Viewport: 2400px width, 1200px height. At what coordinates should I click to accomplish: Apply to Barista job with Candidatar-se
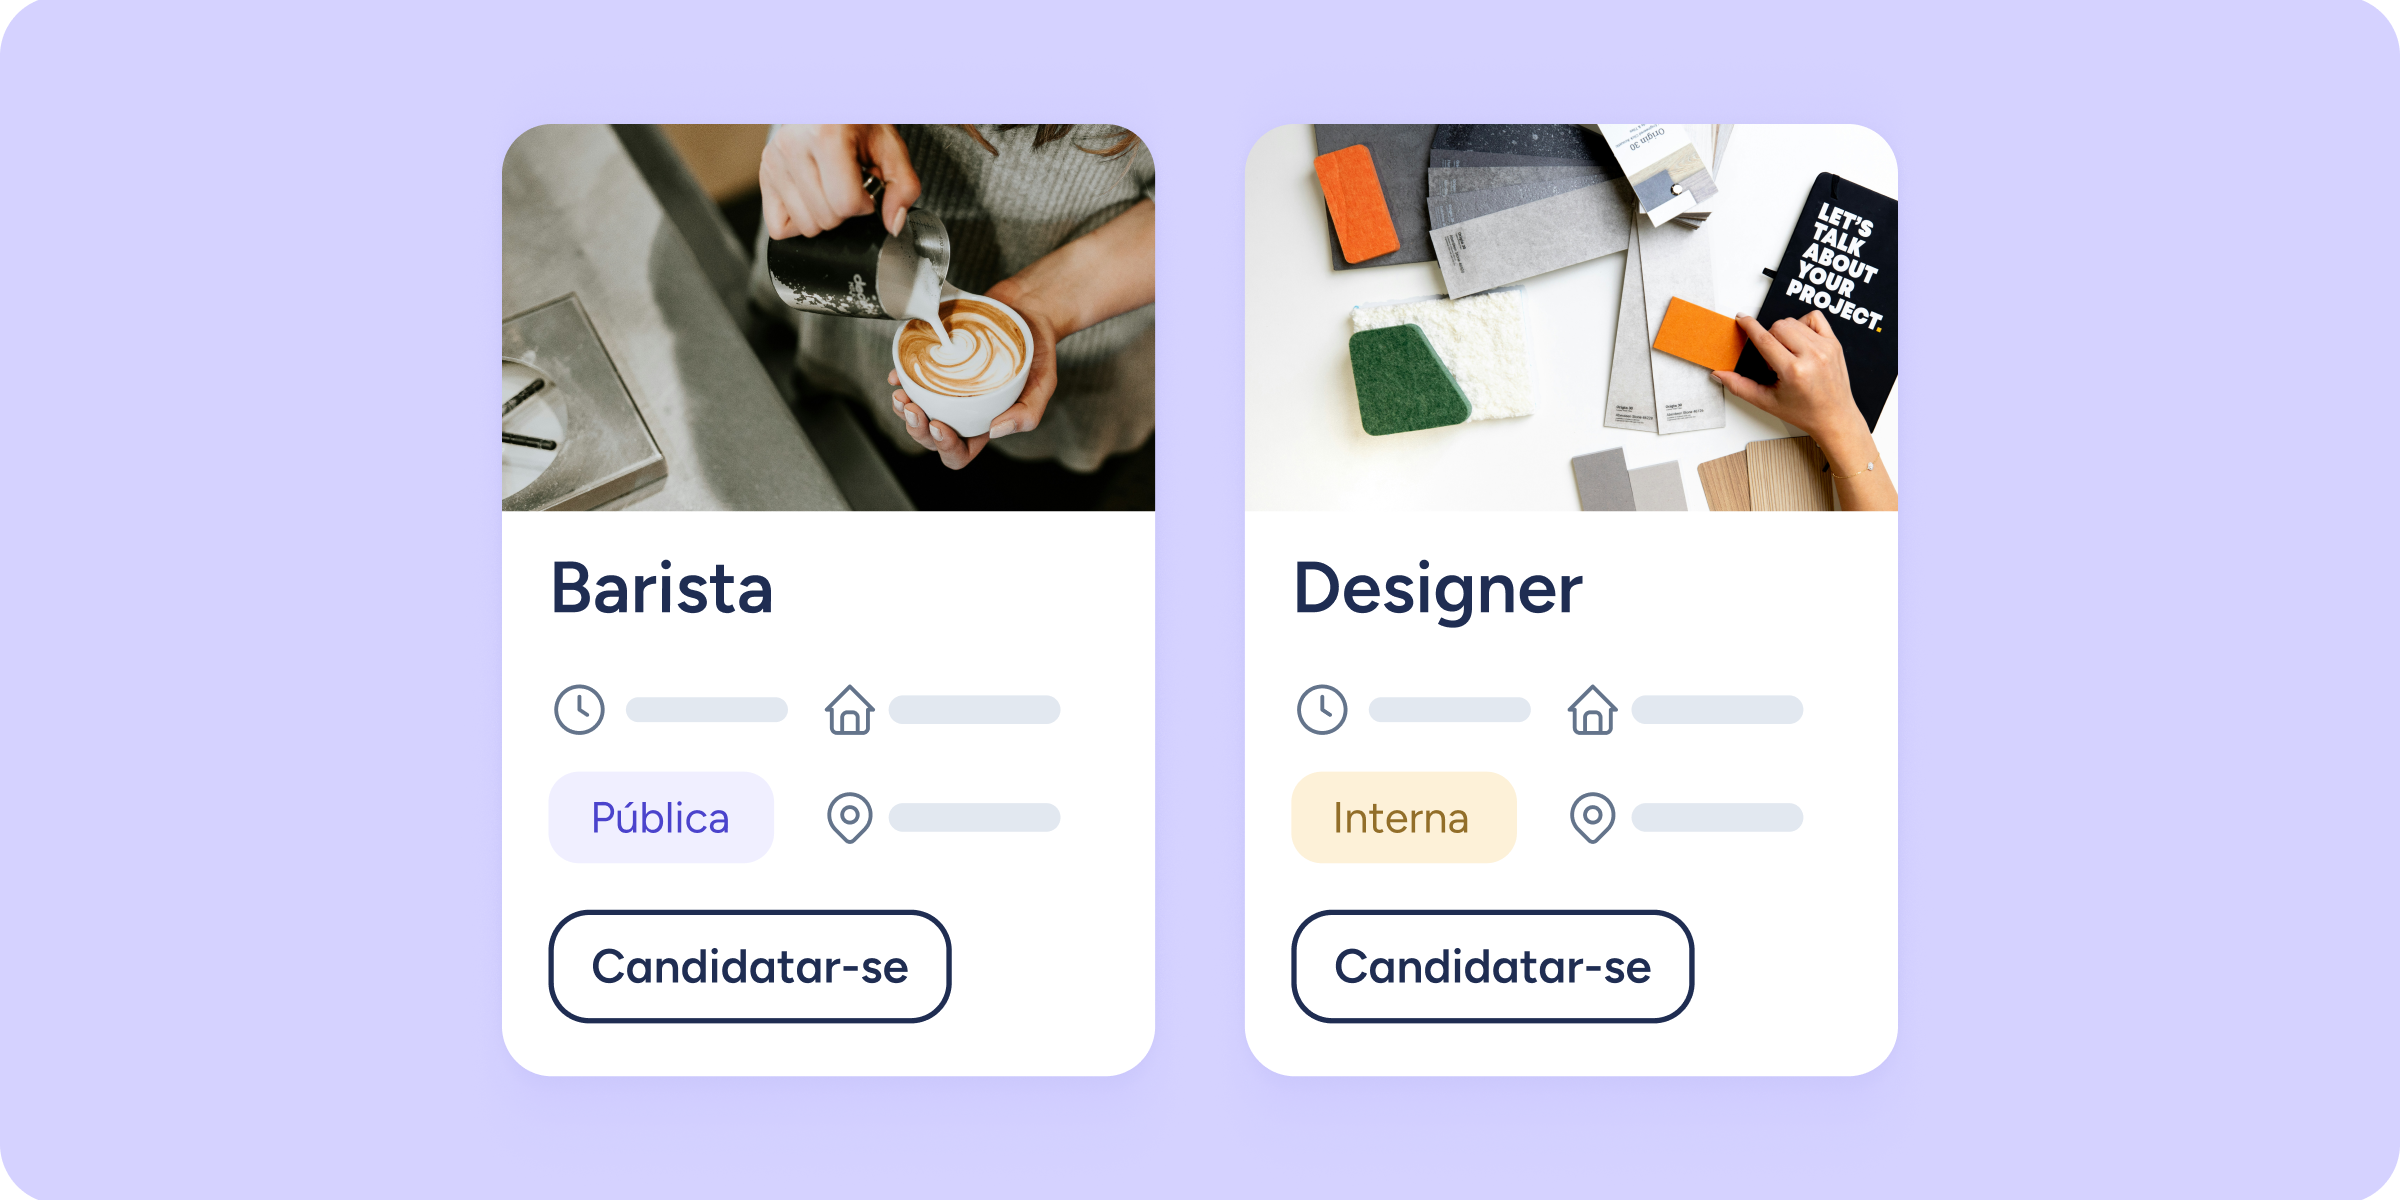(750, 966)
